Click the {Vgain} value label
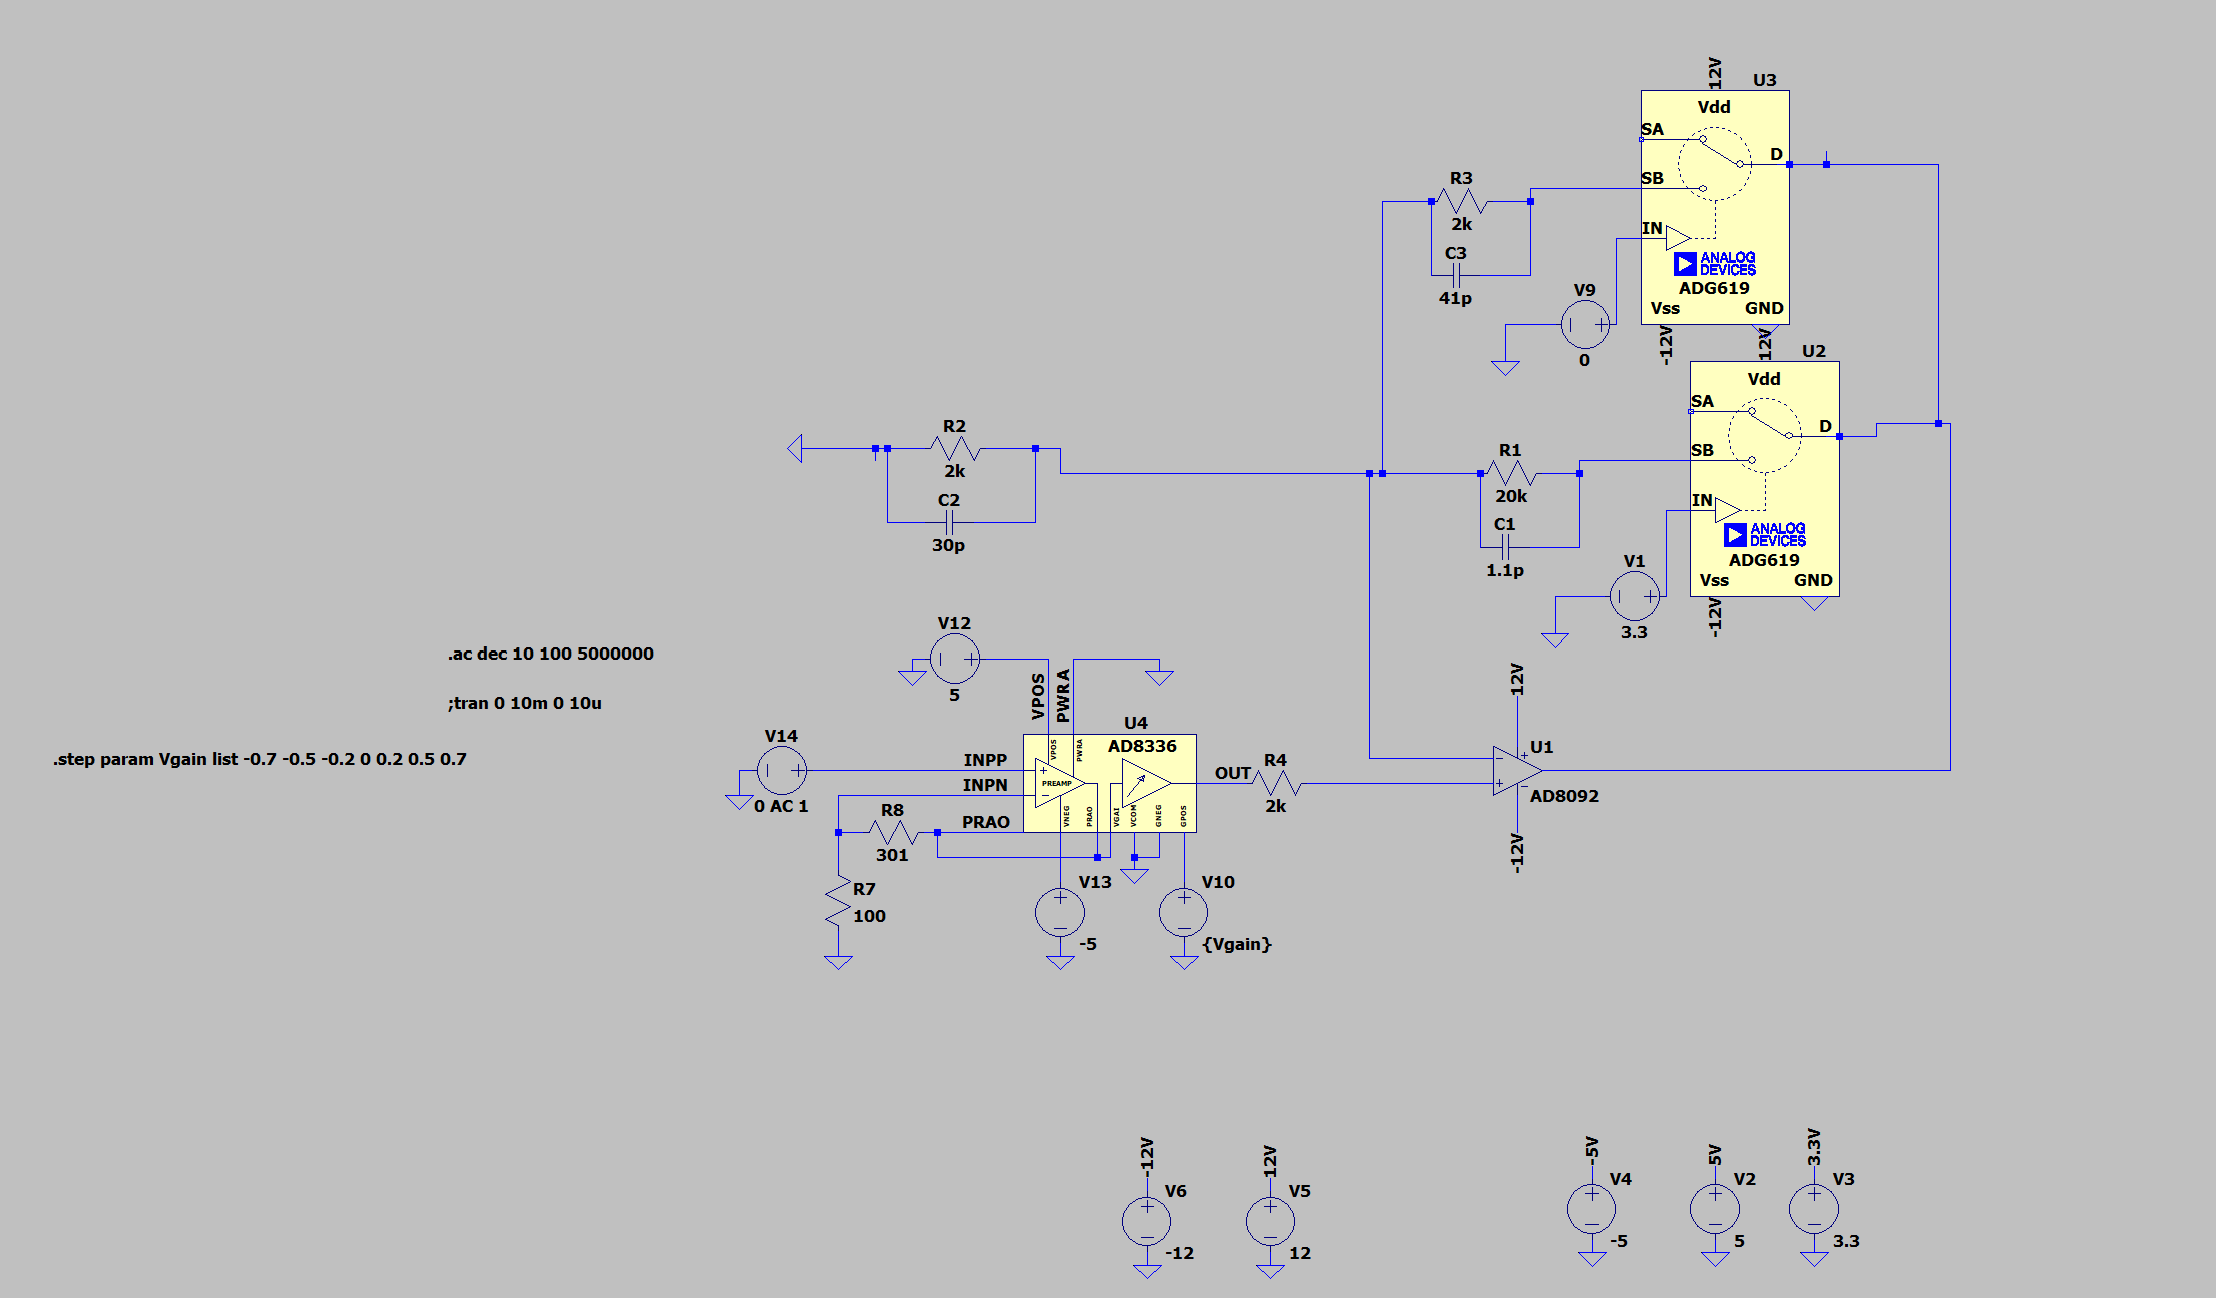 pos(1237,944)
